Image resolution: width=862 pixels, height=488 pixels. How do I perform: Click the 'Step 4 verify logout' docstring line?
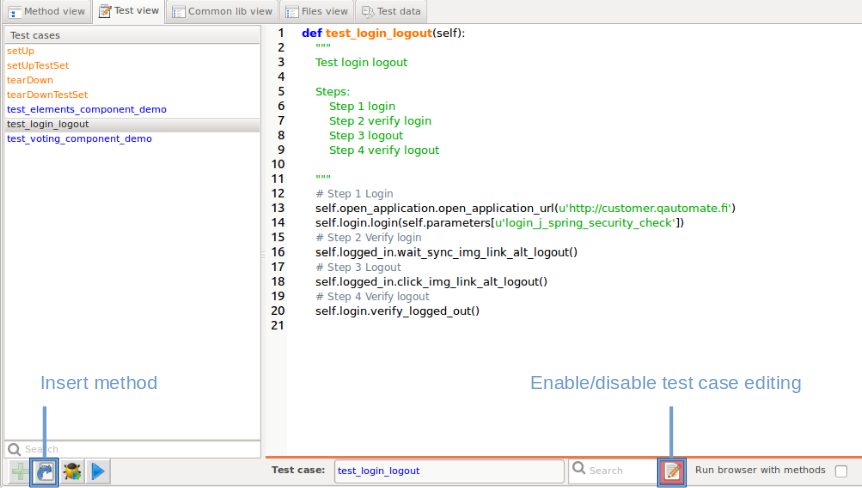[384, 150]
